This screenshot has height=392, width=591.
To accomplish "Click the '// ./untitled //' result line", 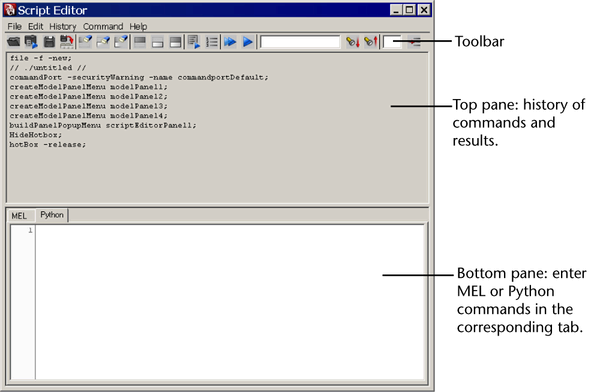I will click(48, 68).
